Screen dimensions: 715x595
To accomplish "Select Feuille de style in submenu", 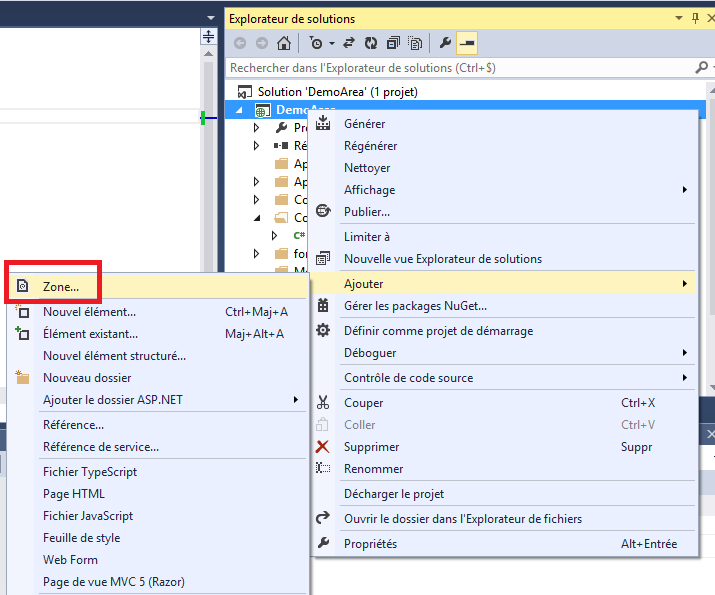I will (158, 537).
